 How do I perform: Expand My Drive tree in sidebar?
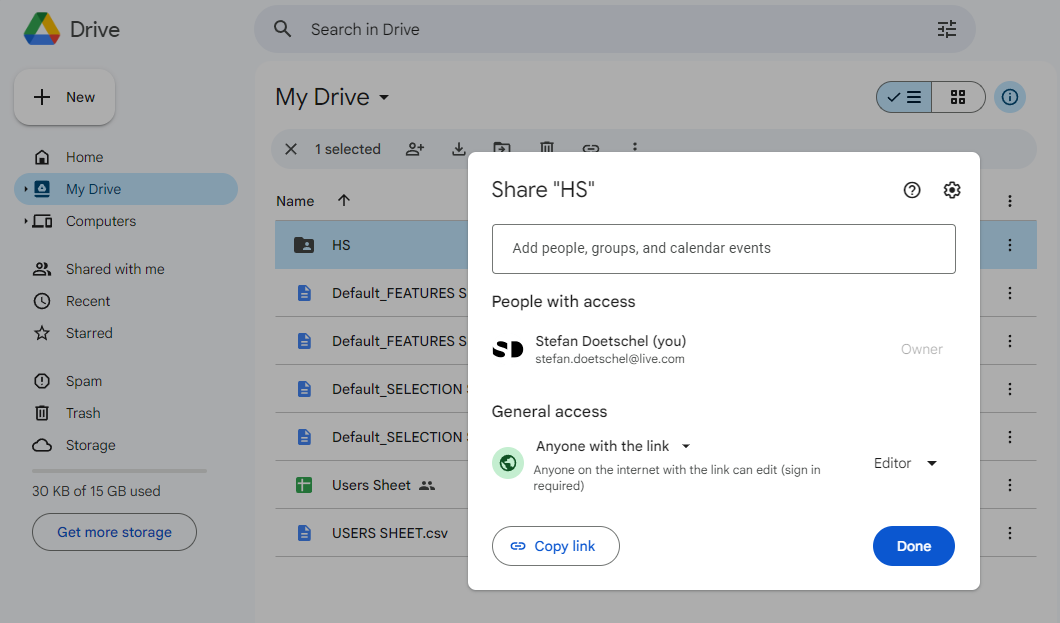pos(26,189)
